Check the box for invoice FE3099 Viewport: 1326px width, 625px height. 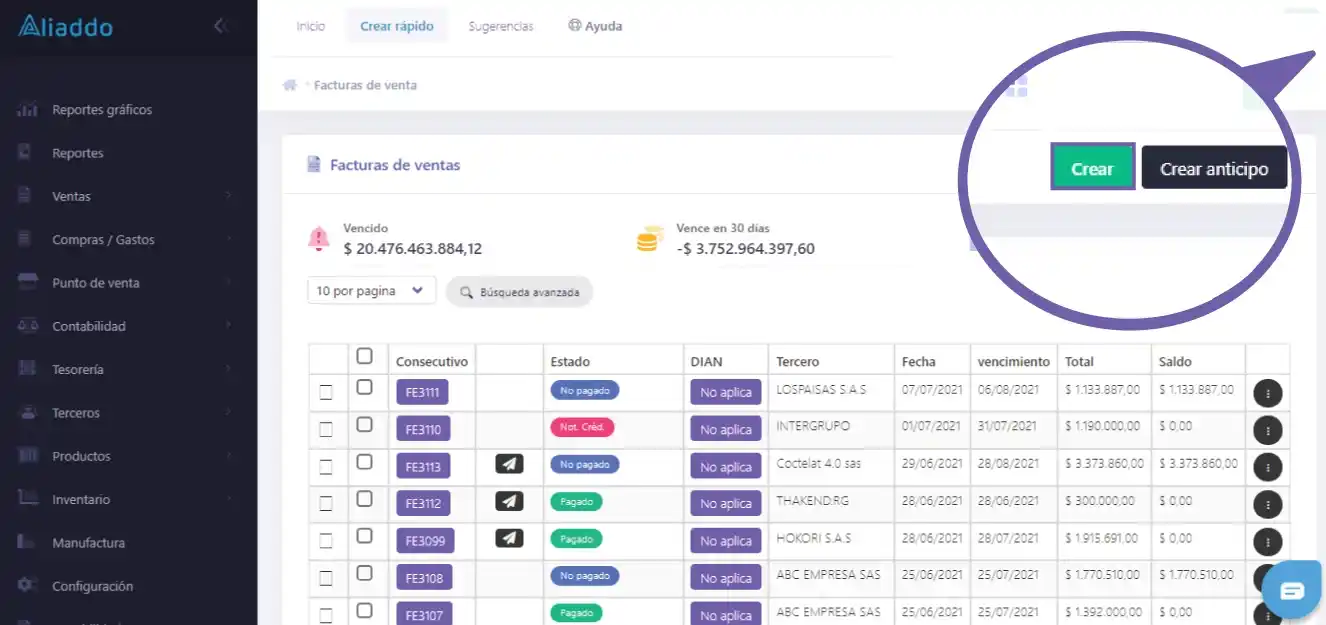coord(364,535)
